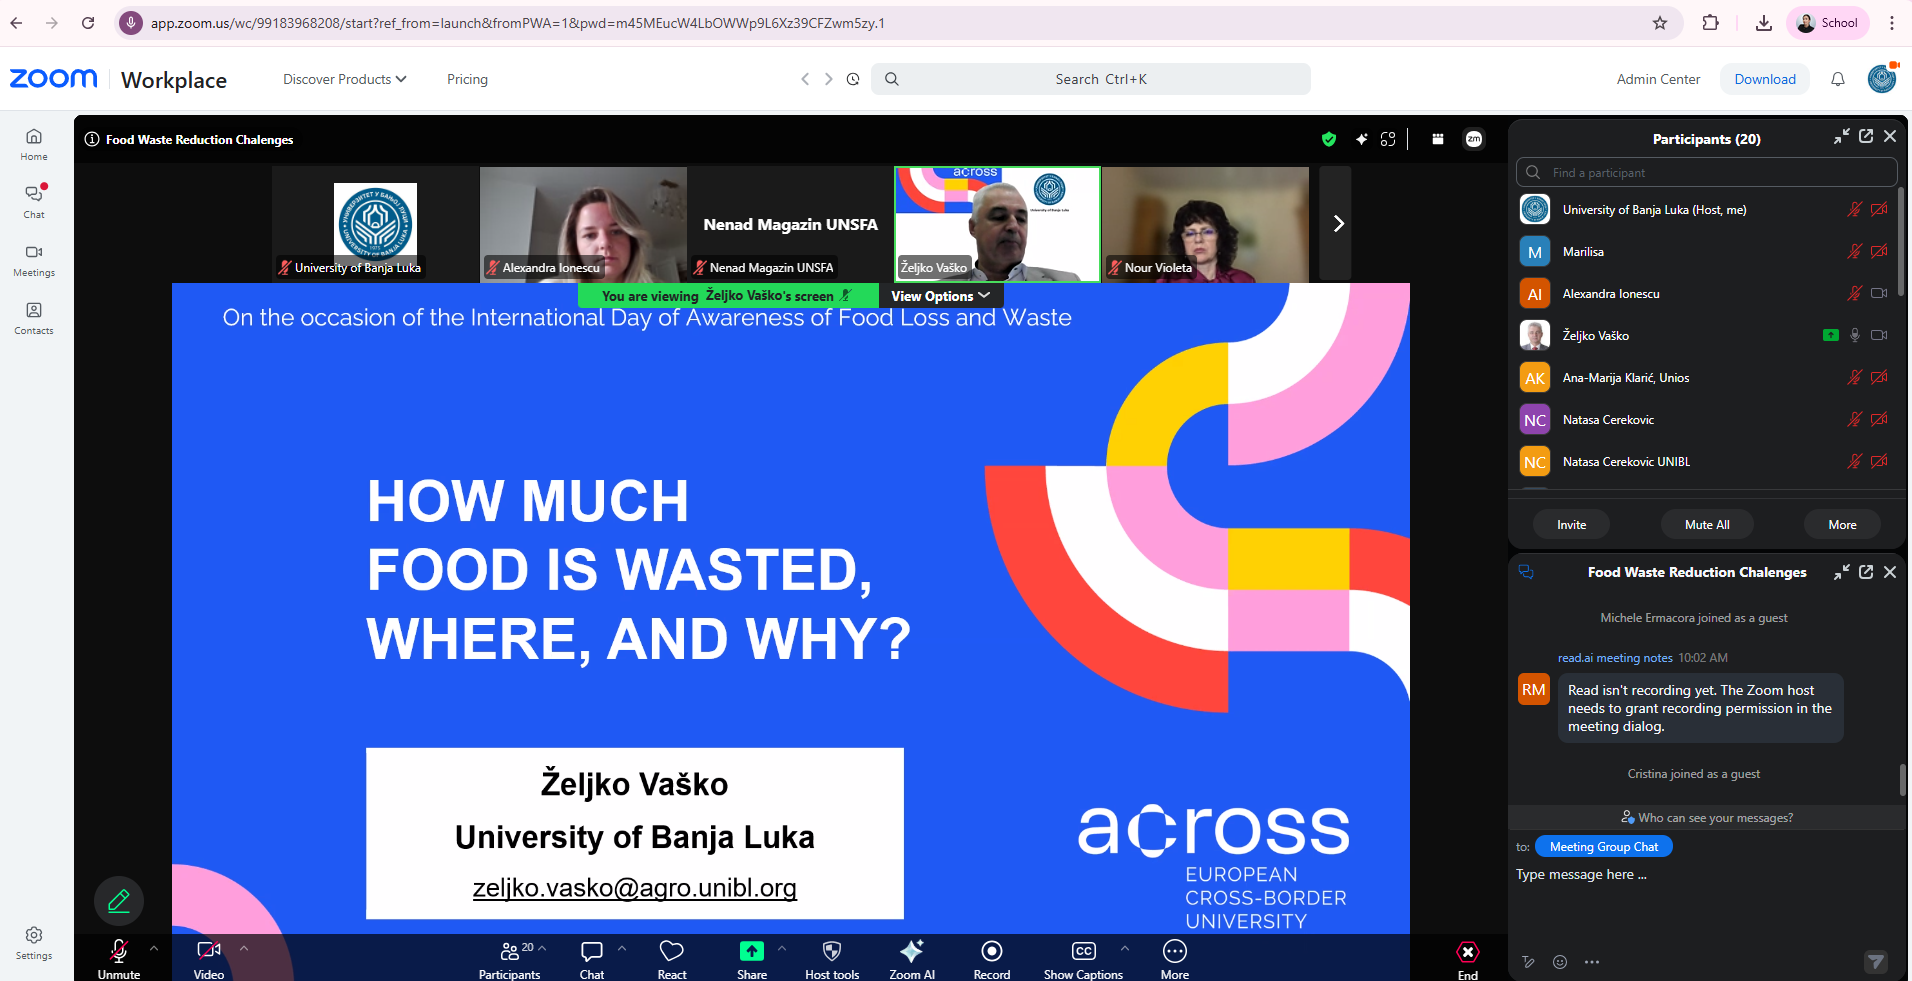The width and height of the screenshot is (1912, 981).
Task: Click the Zoom Workplace logo
Action: point(118,79)
